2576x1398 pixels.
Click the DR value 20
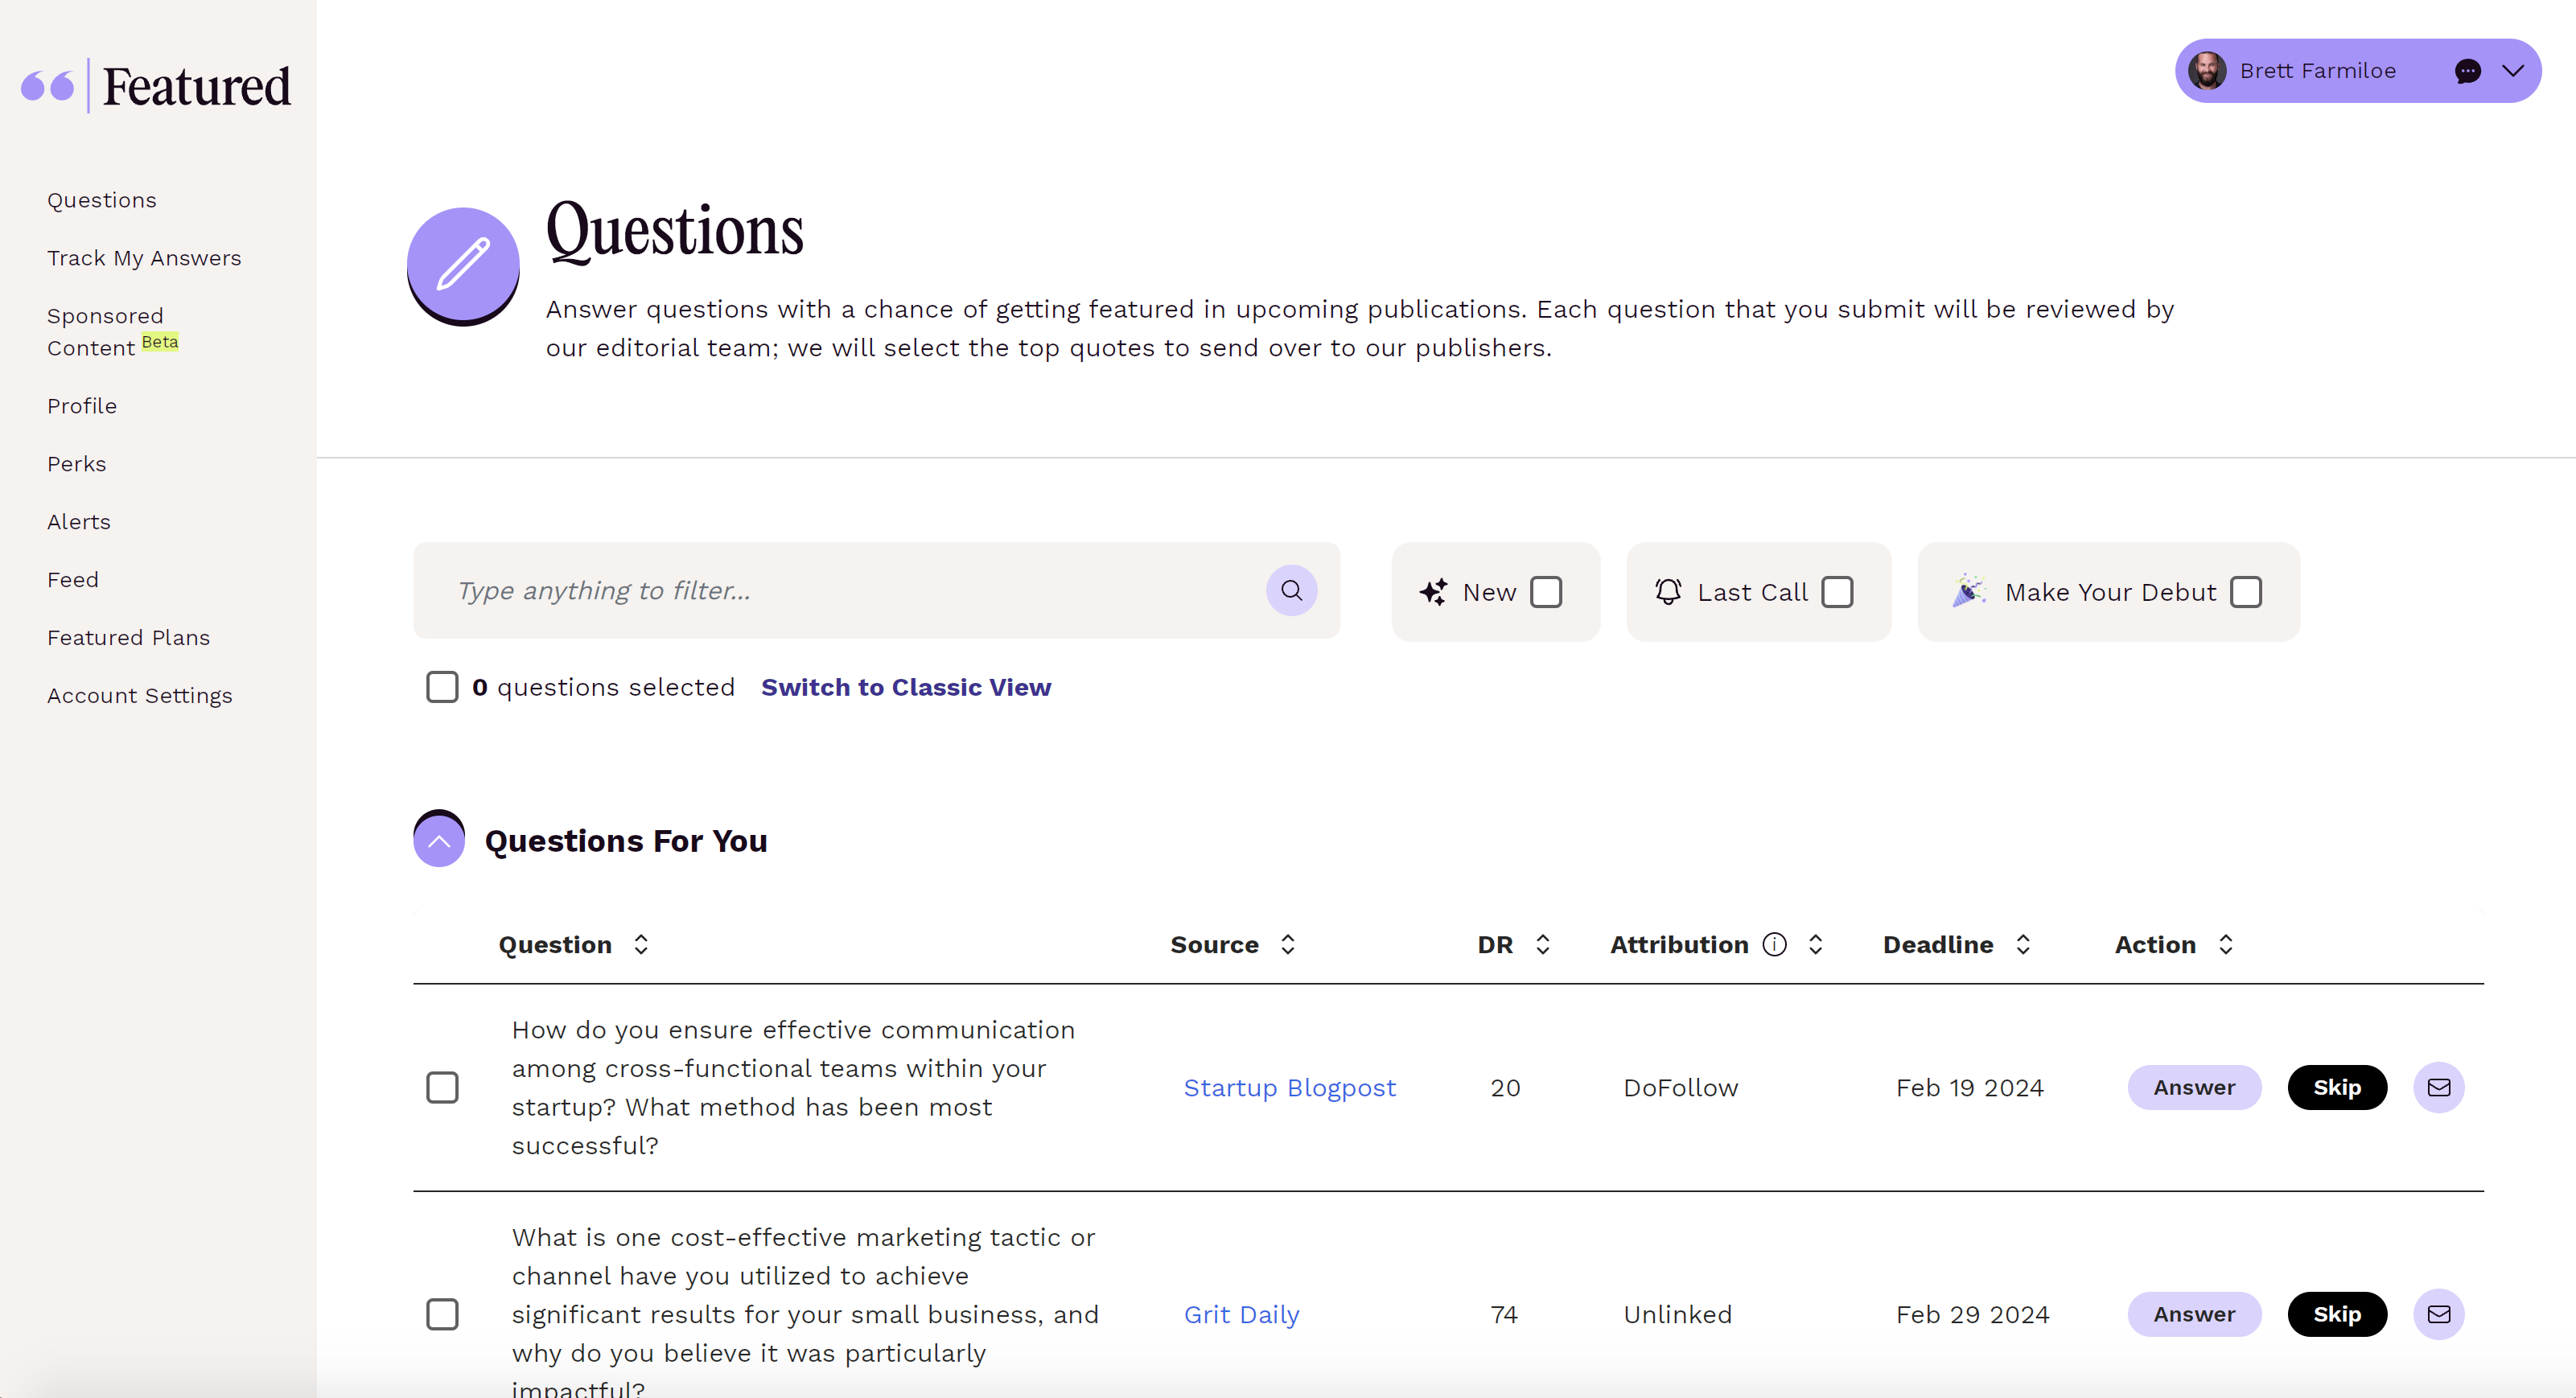[1505, 1087]
